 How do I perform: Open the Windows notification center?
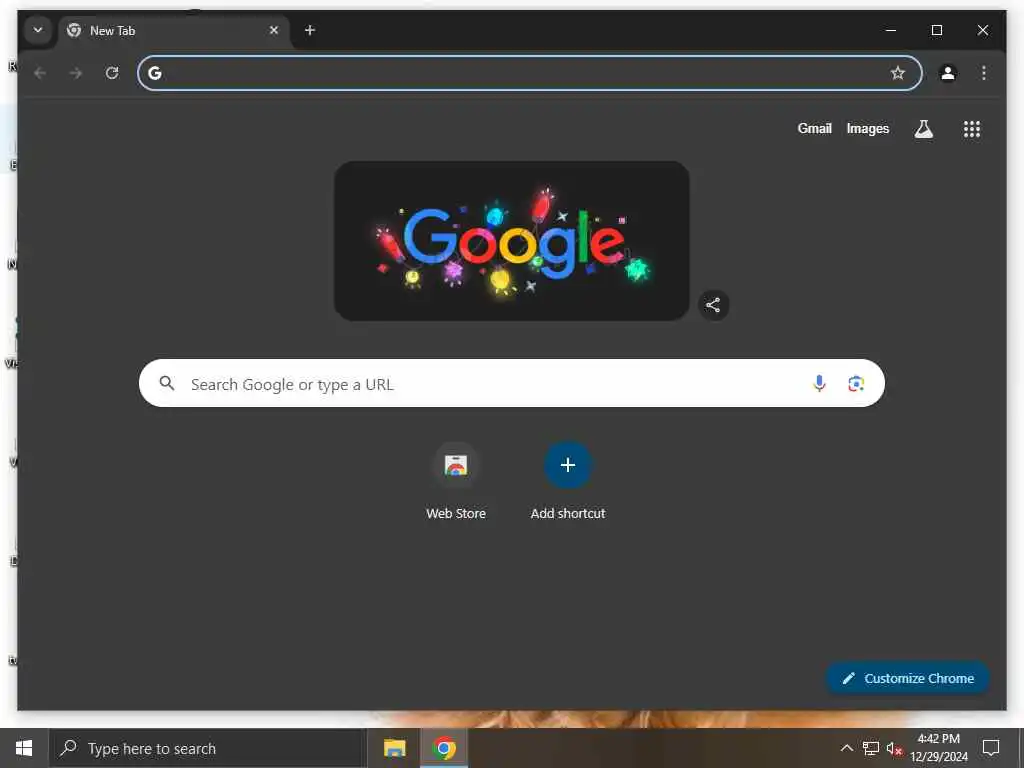991,748
